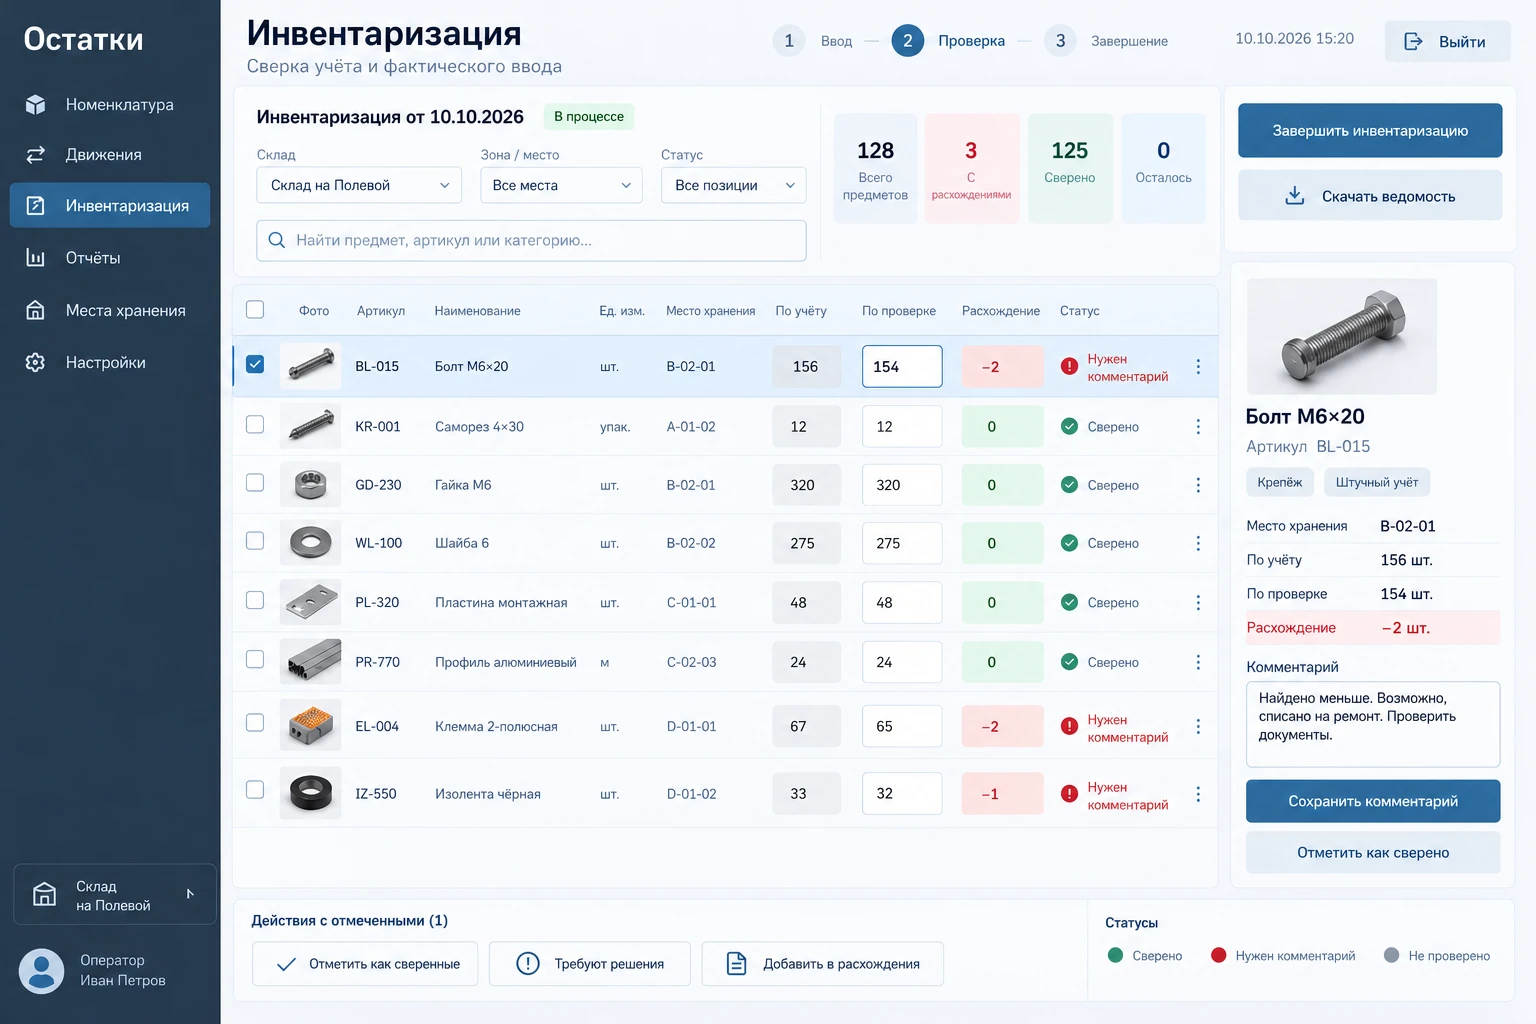Image resolution: width=1536 pixels, height=1024 pixels.
Task: Click the По проверке field for EL-004
Action: coord(902,727)
